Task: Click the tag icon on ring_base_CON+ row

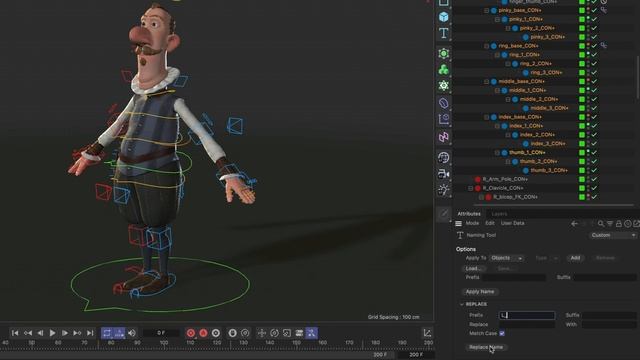Action: click(603, 46)
